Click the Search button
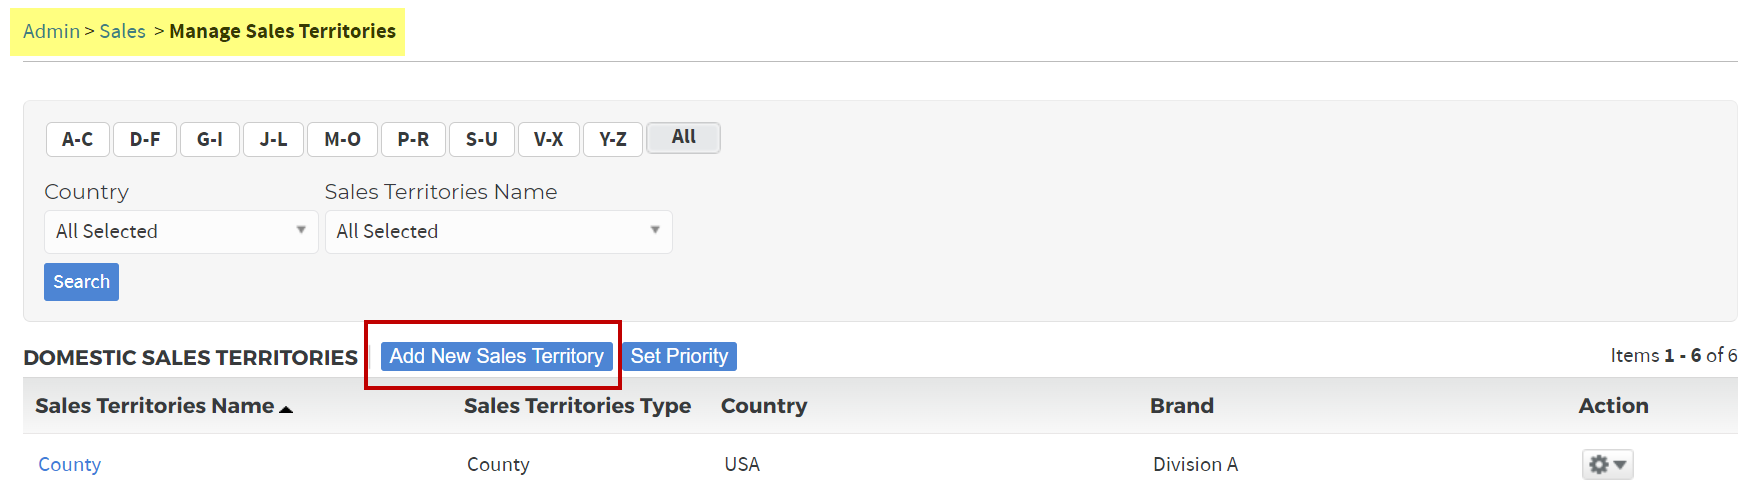 click(x=81, y=282)
